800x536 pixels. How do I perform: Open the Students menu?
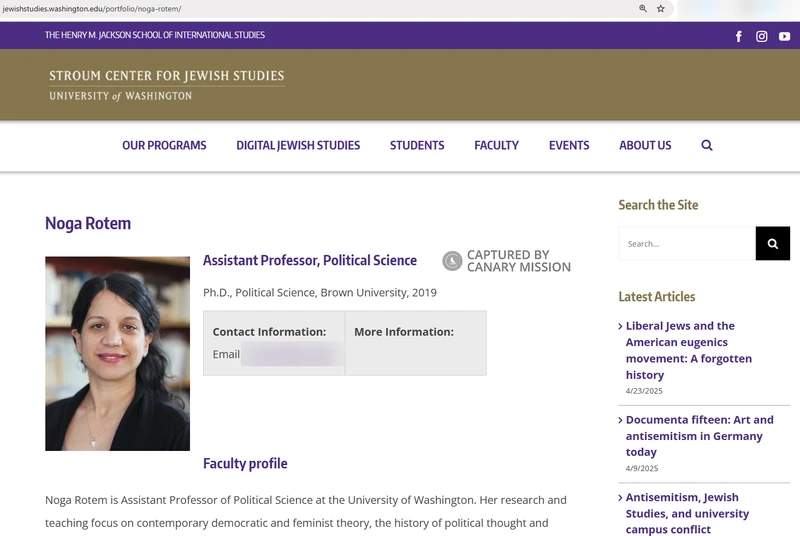[x=417, y=145]
